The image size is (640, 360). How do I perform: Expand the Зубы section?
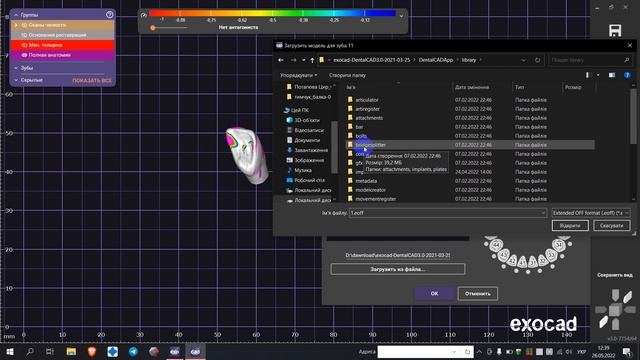(x=16, y=68)
